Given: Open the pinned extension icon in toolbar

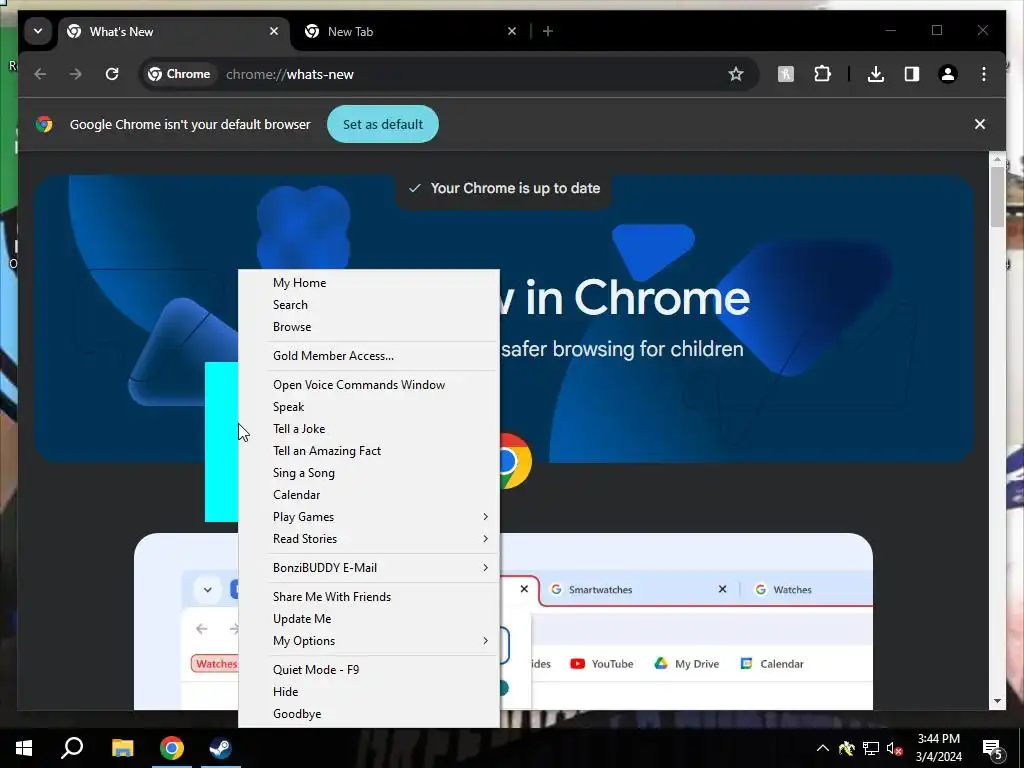Looking at the screenshot, I should (x=786, y=74).
